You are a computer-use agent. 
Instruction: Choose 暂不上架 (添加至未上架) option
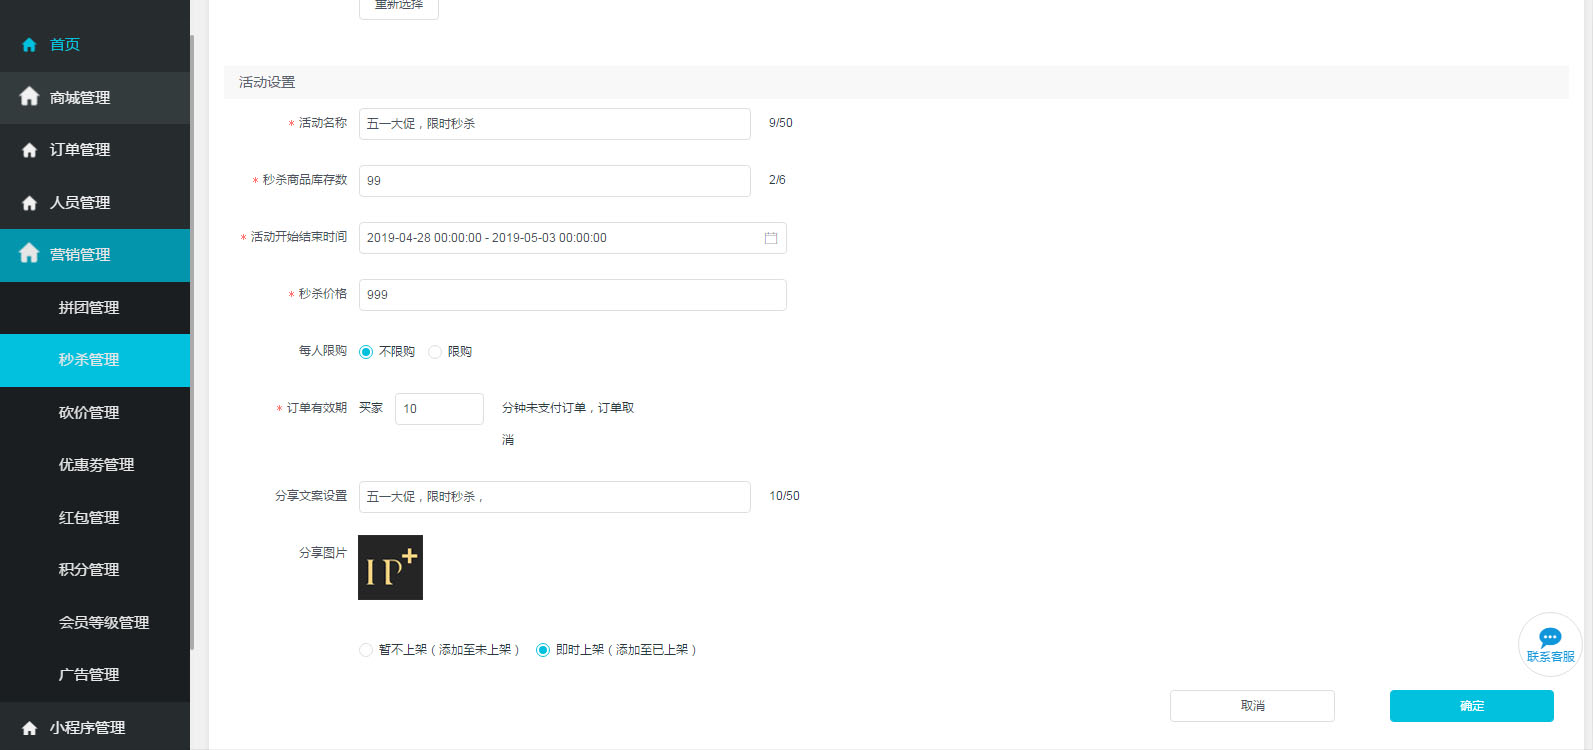click(366, 650)
